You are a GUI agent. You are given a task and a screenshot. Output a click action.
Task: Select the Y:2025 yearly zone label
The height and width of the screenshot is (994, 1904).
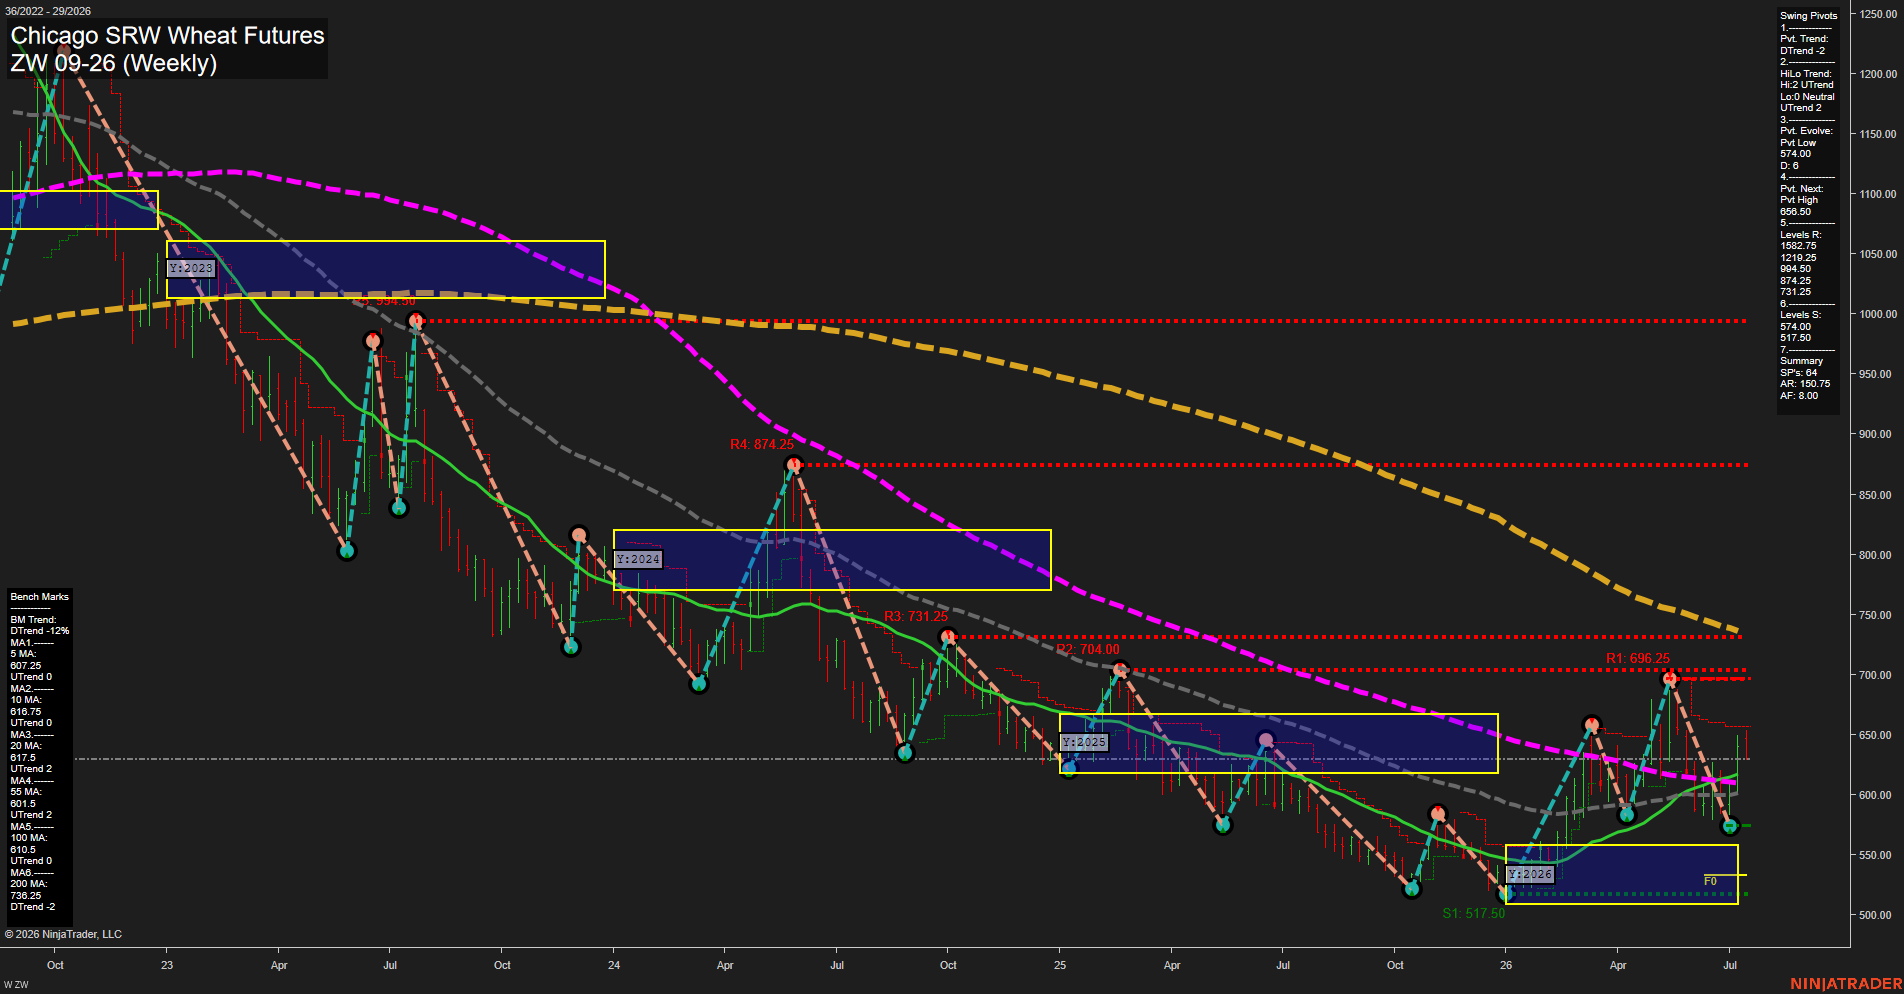(1084, 742)
